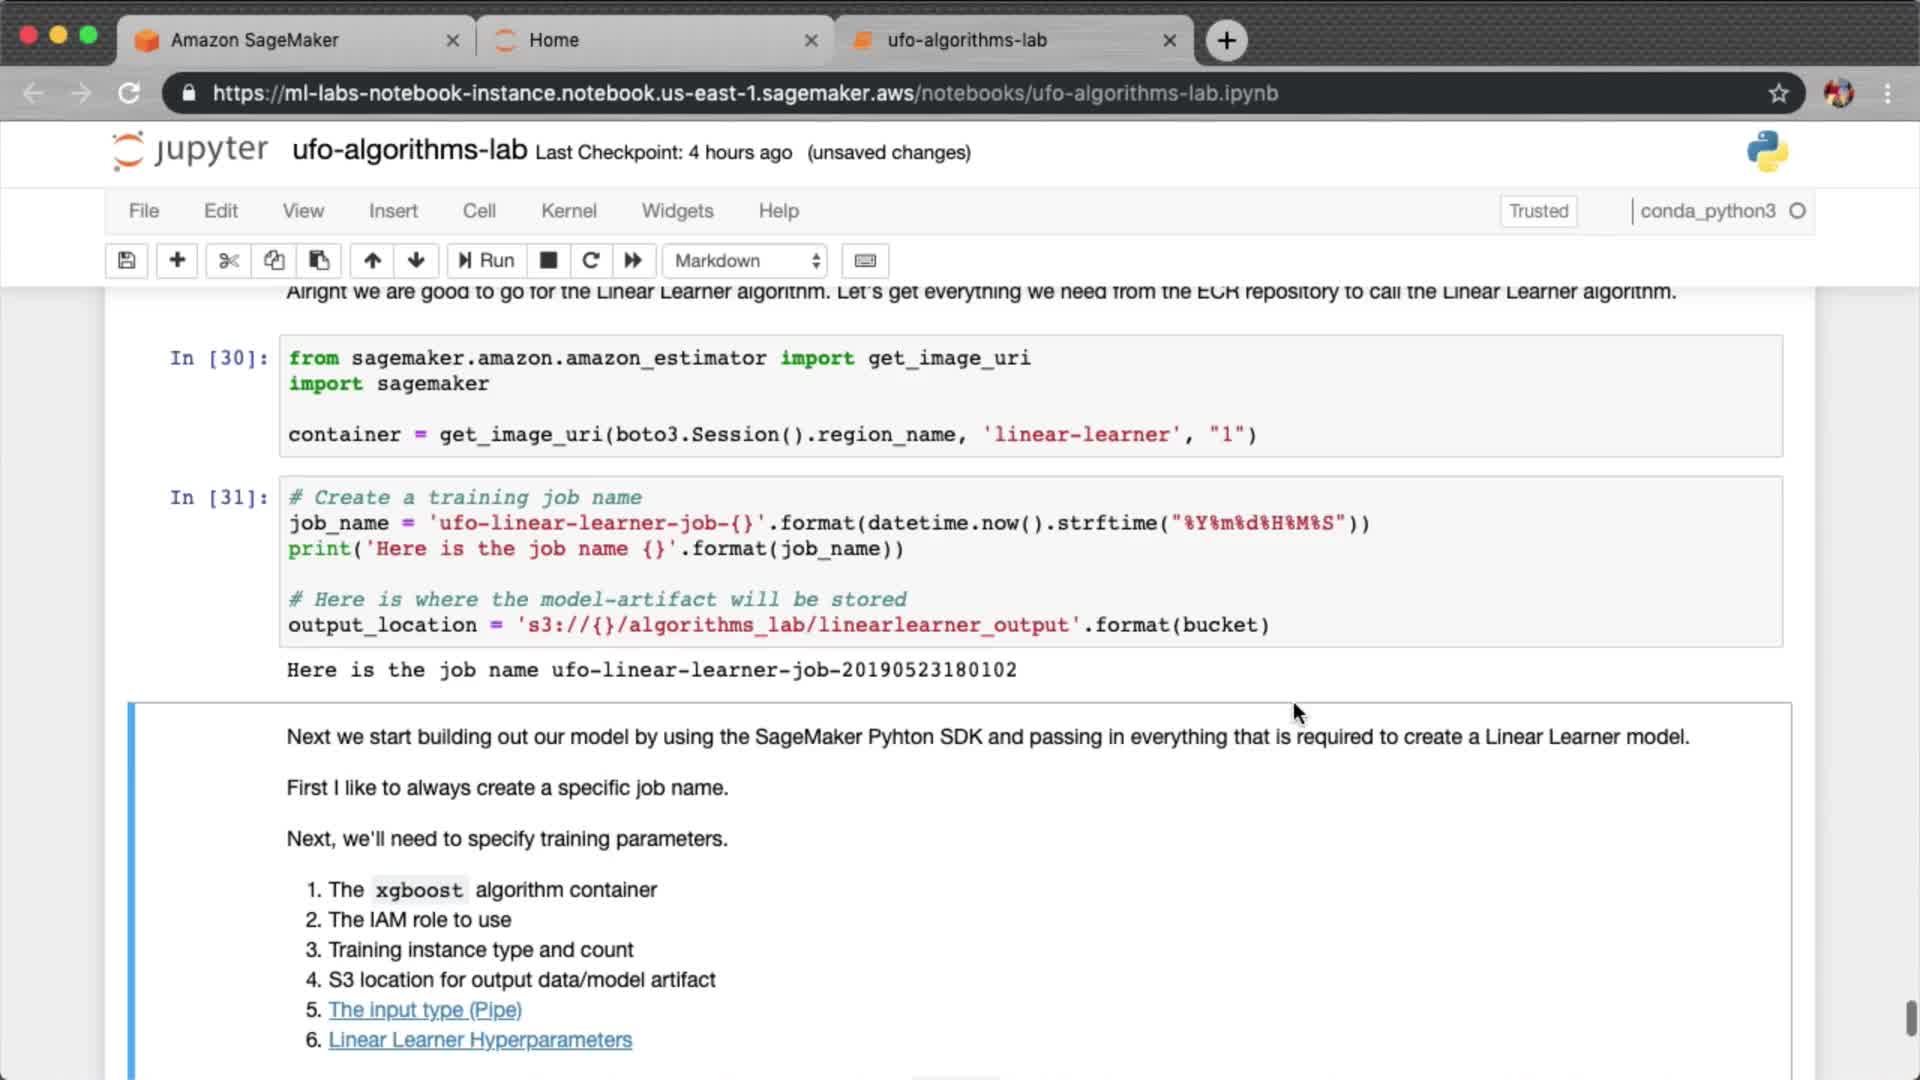Open the Cell menu
Screen dimensions: 1920x1080
click(x=479, y=211)
